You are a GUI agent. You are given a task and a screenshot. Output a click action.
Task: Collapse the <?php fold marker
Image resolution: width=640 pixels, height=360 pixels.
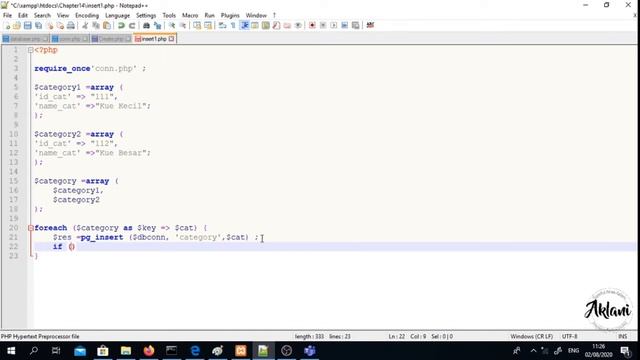[31, 50]
